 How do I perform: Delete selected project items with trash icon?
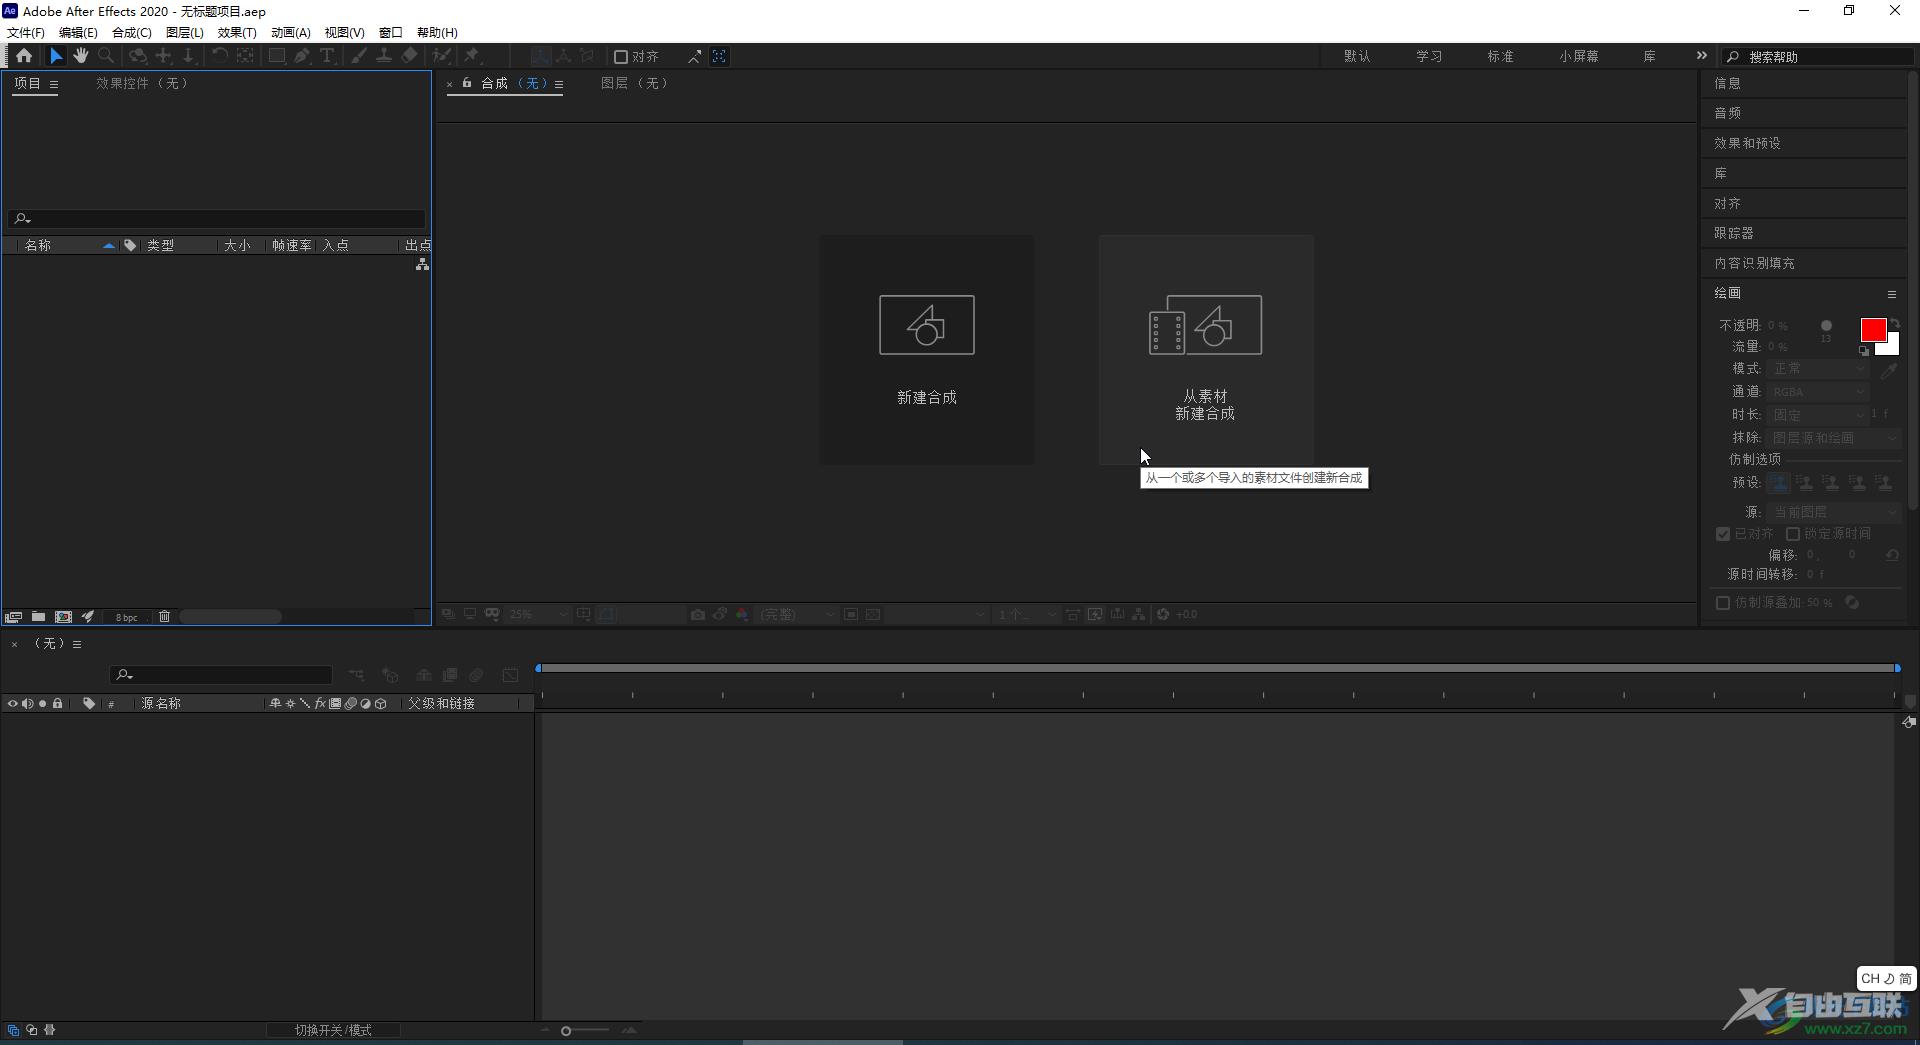click(165, 617)
